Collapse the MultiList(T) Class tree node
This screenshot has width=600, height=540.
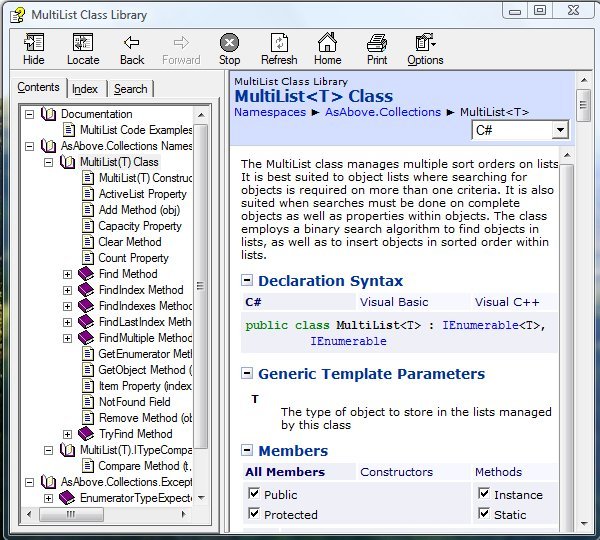[48, 162]
